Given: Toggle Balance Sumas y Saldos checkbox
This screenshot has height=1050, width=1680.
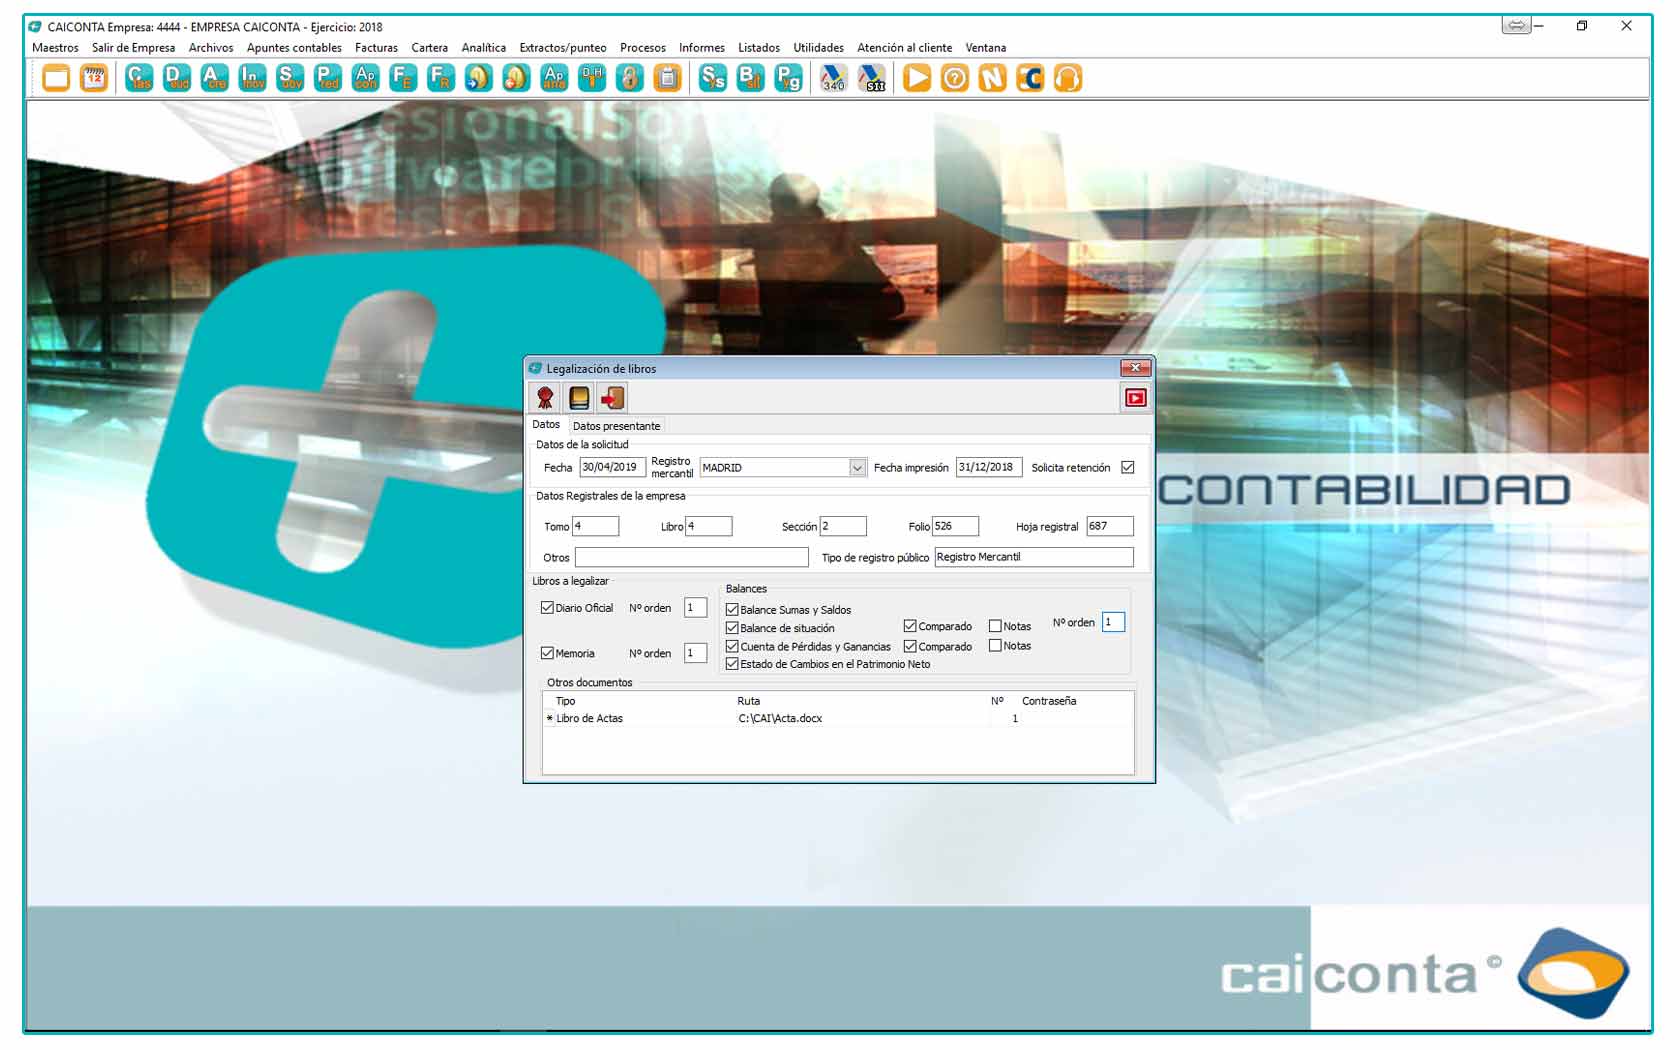Looking at the screenshot, I should coord(732,609).
